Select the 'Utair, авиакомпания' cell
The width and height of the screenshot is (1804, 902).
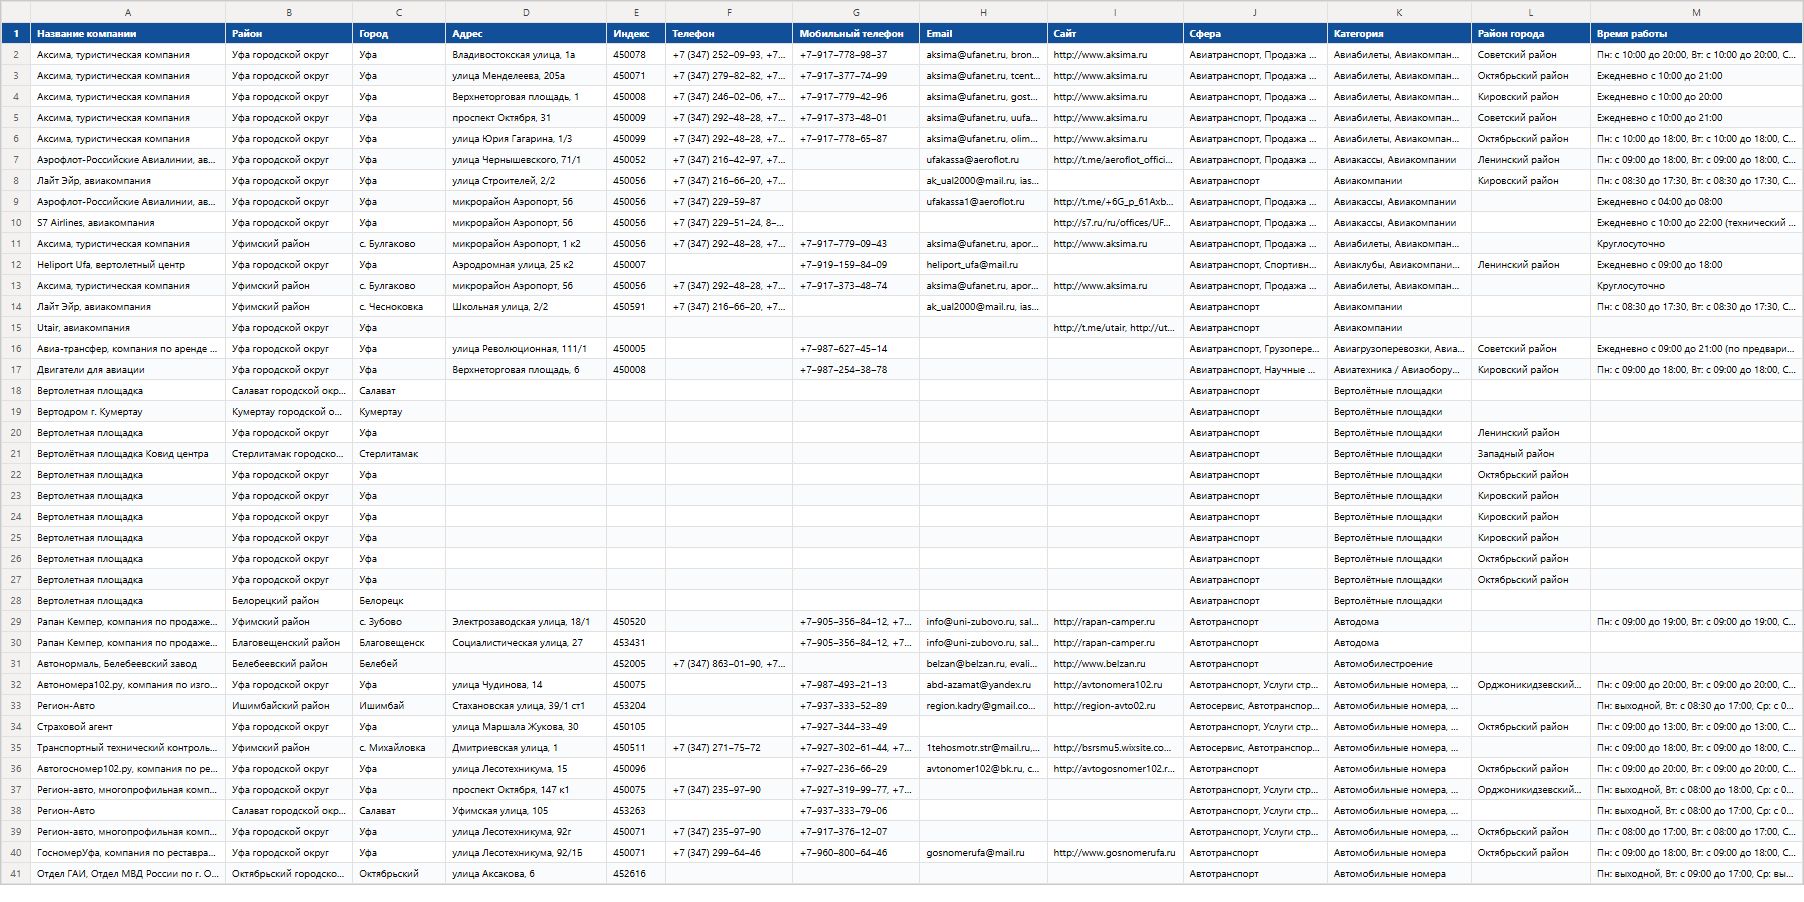click(128, 328)
